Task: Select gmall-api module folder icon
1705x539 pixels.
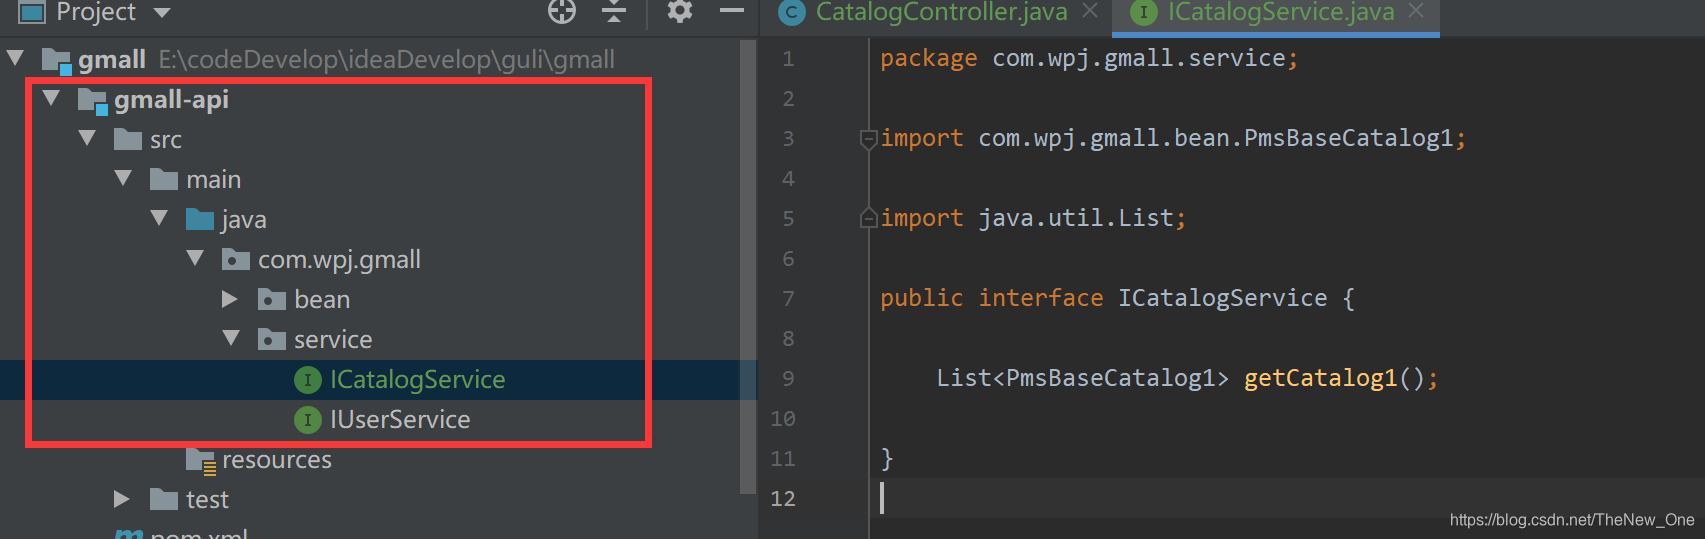Action: [92, 100]
